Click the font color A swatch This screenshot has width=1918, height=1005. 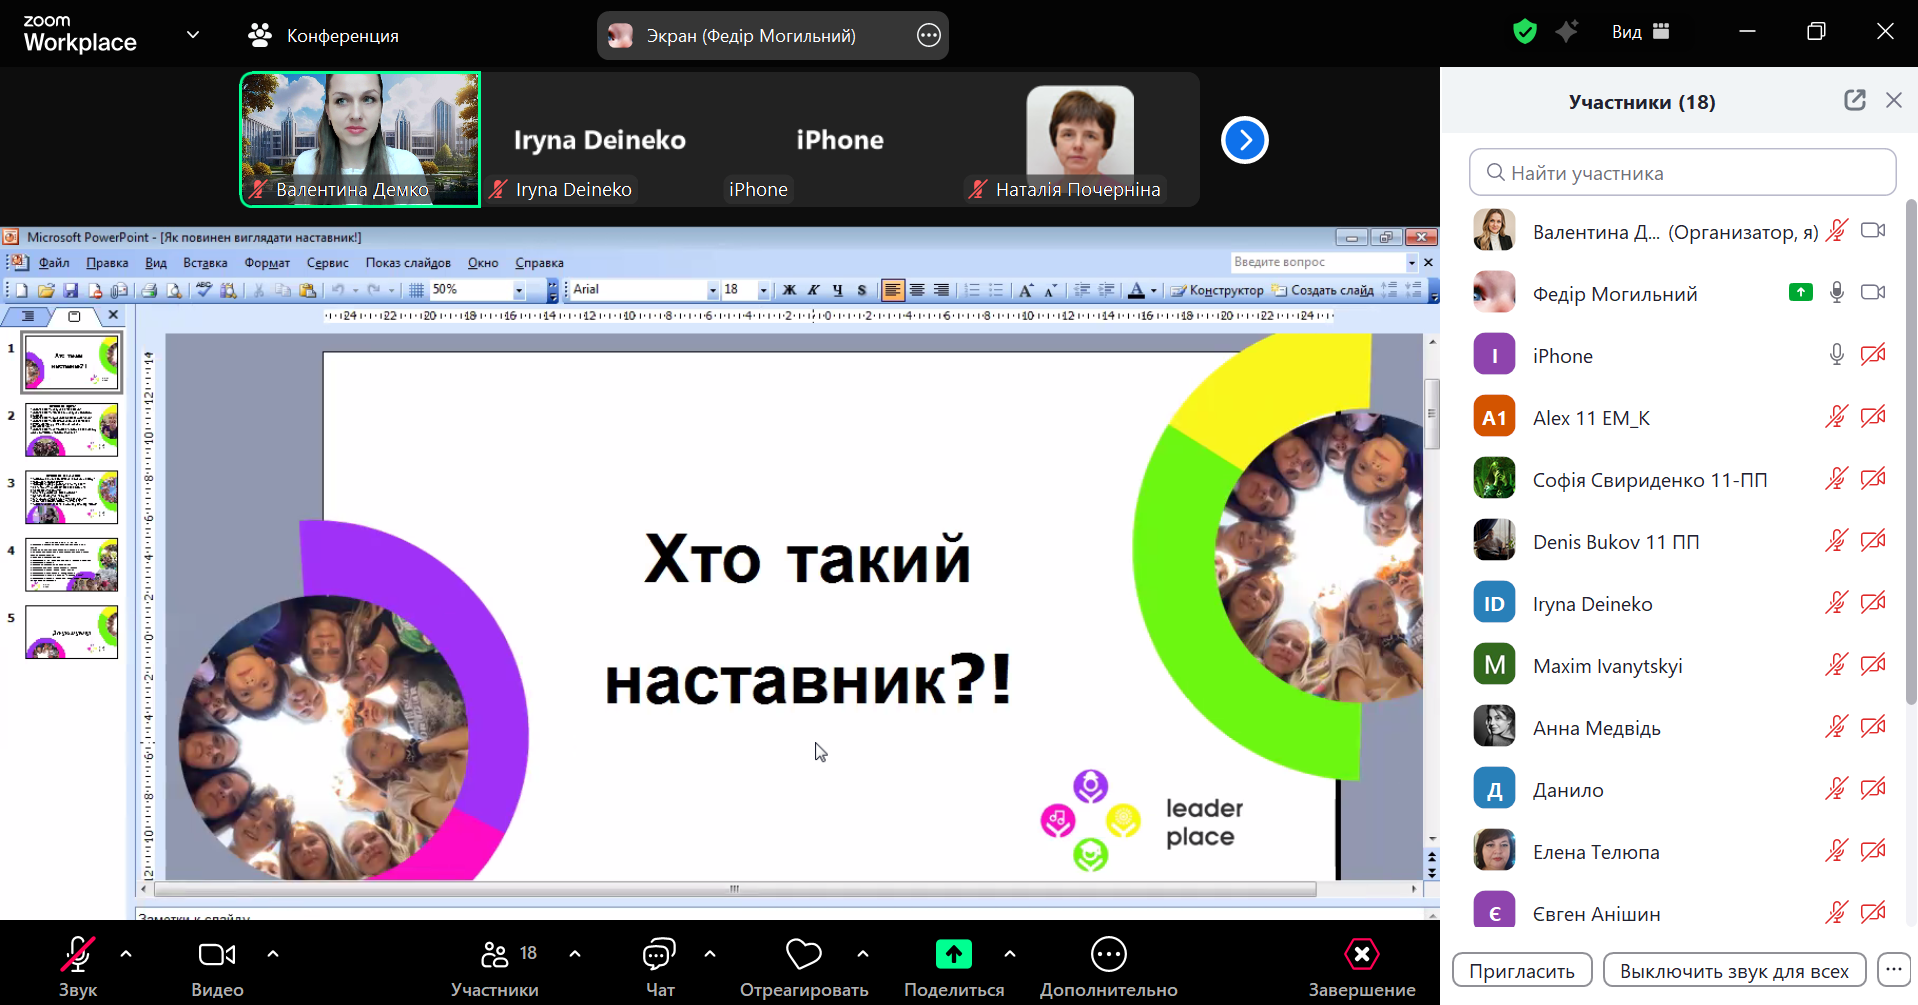click(1136, 290)
